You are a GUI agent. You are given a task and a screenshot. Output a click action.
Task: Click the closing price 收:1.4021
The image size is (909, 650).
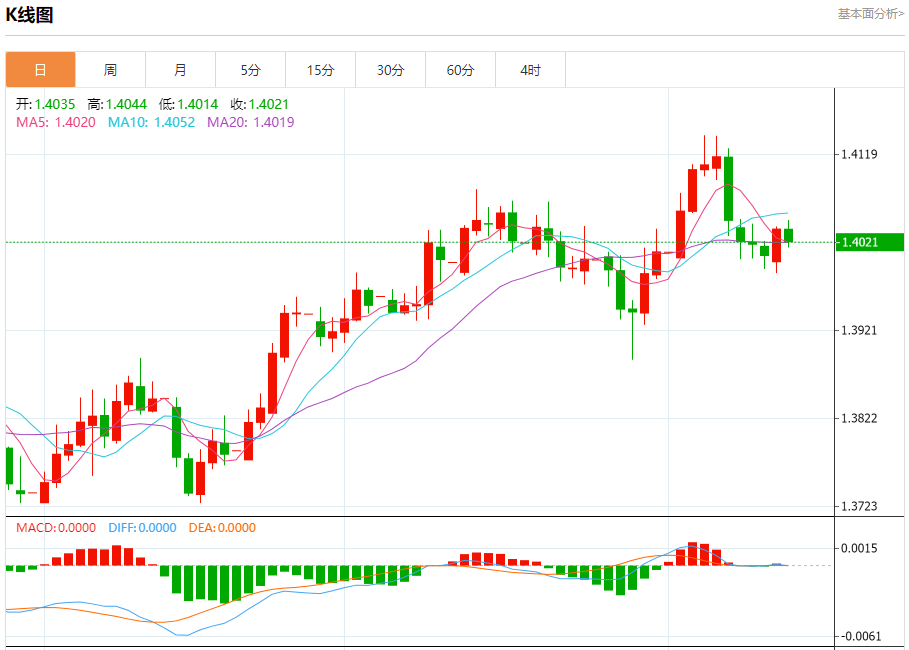coord(260,104)
